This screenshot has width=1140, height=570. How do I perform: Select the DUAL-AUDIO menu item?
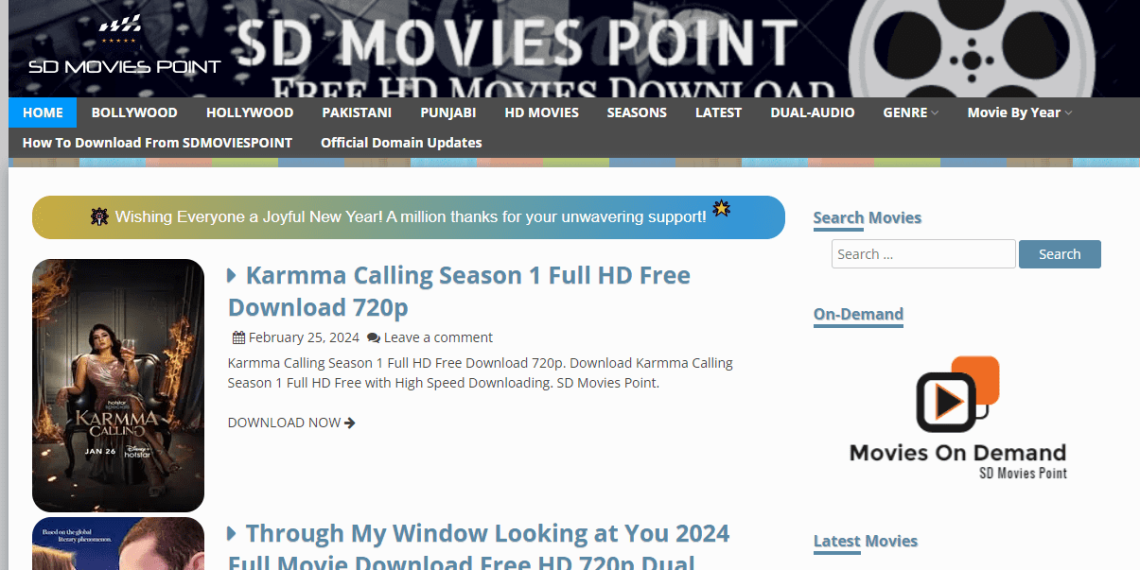tap(812, 113)
